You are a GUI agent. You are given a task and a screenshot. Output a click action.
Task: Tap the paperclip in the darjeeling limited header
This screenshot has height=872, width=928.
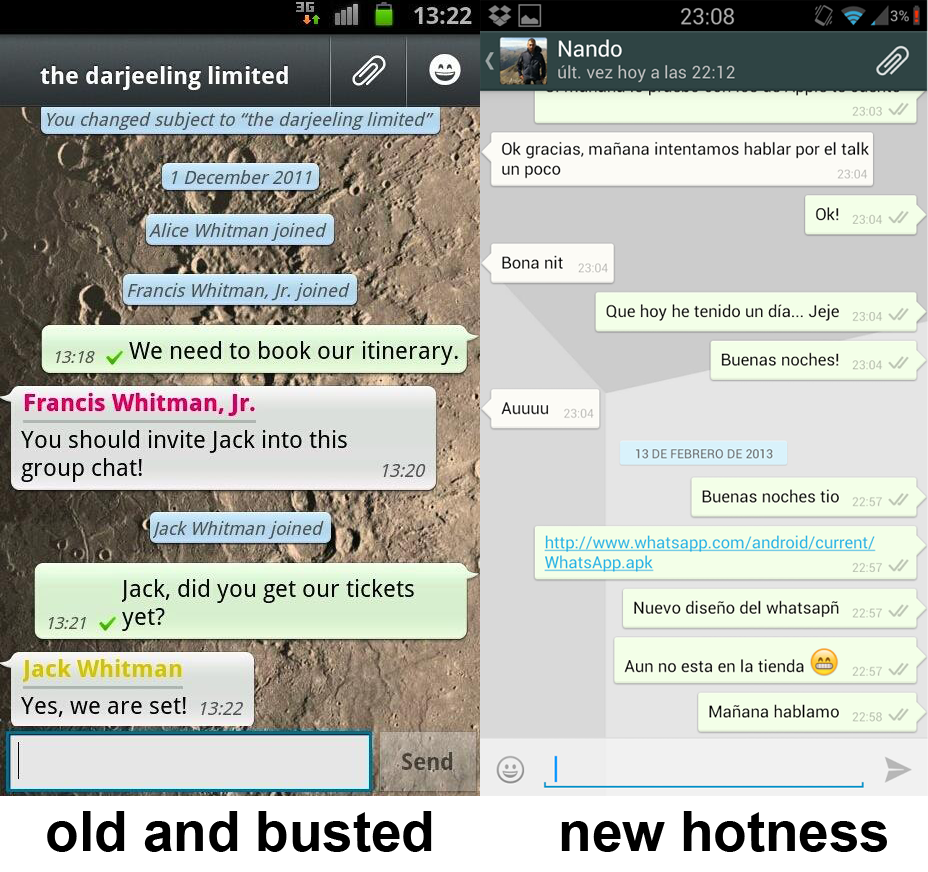[369, 71]
